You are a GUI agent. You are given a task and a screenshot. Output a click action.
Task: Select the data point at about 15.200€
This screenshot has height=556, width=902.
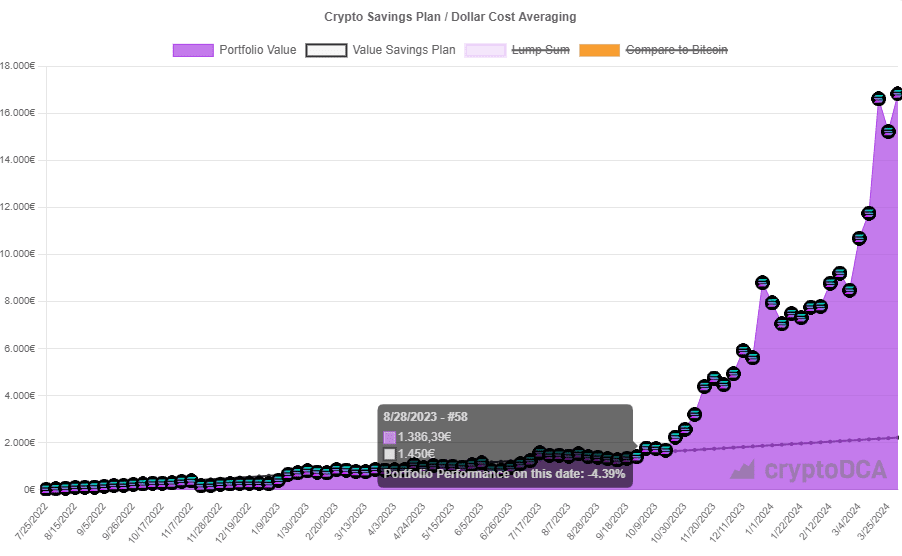(888, 132)
